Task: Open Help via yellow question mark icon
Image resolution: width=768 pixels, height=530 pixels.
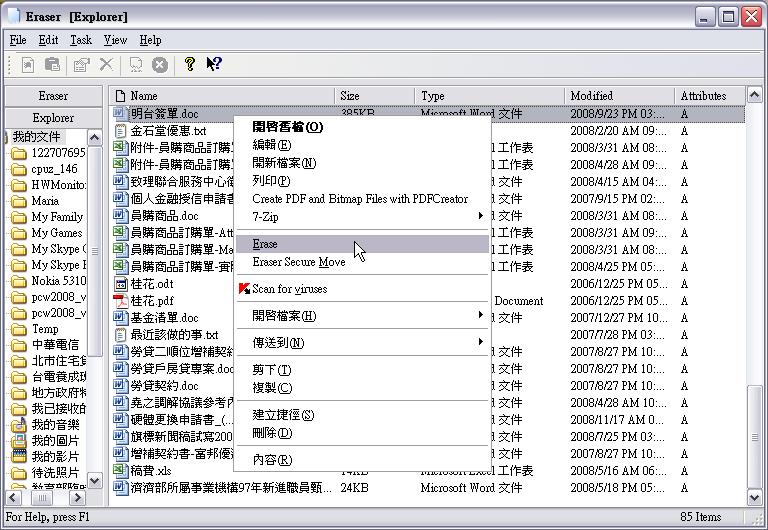Action: pos(190,64)
